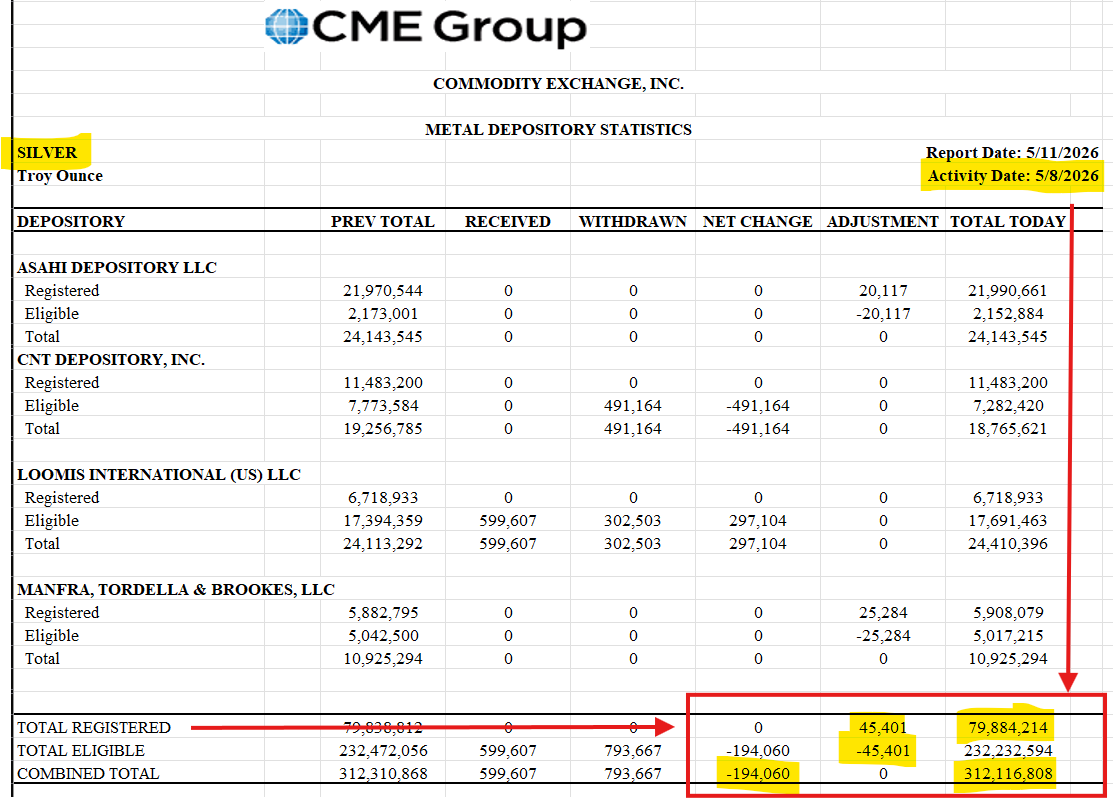Select total eligible prev value 232,472,056
The height and width of the screenshot is (798, 1113).
pyautogui.click(x=383, y=750)
